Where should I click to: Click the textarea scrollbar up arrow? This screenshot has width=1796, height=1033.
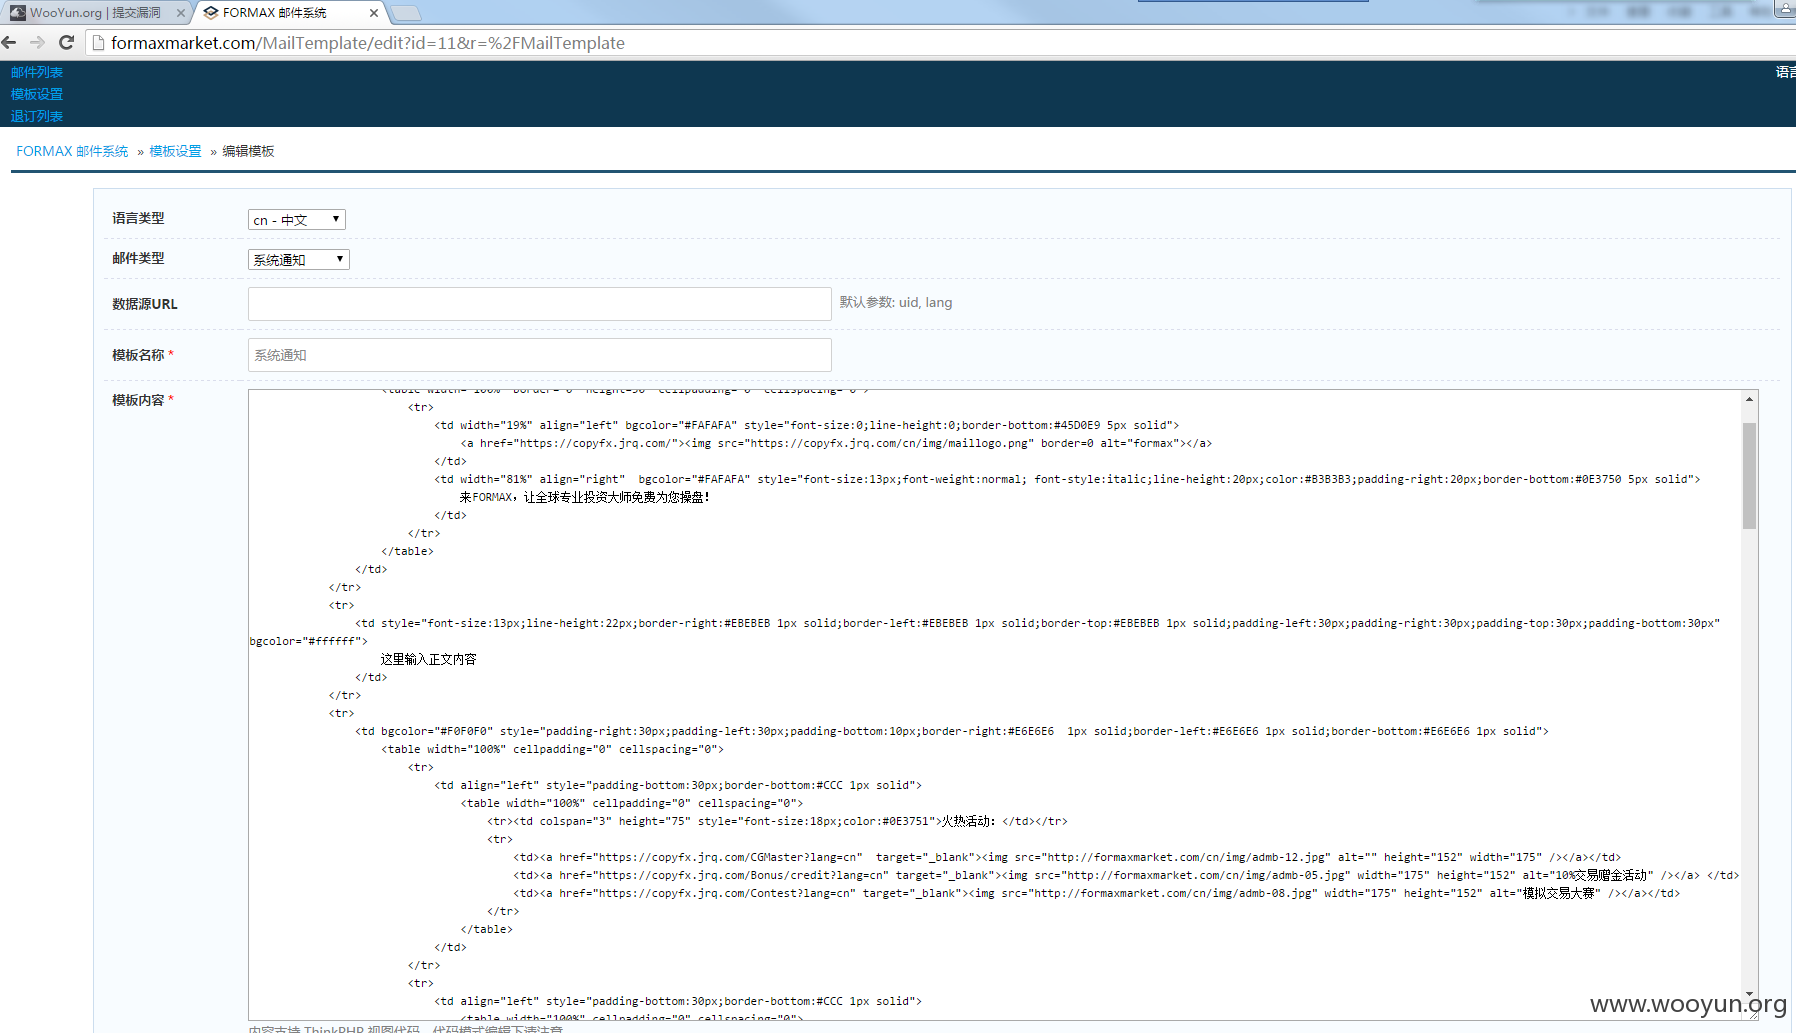click(1749, 399)
